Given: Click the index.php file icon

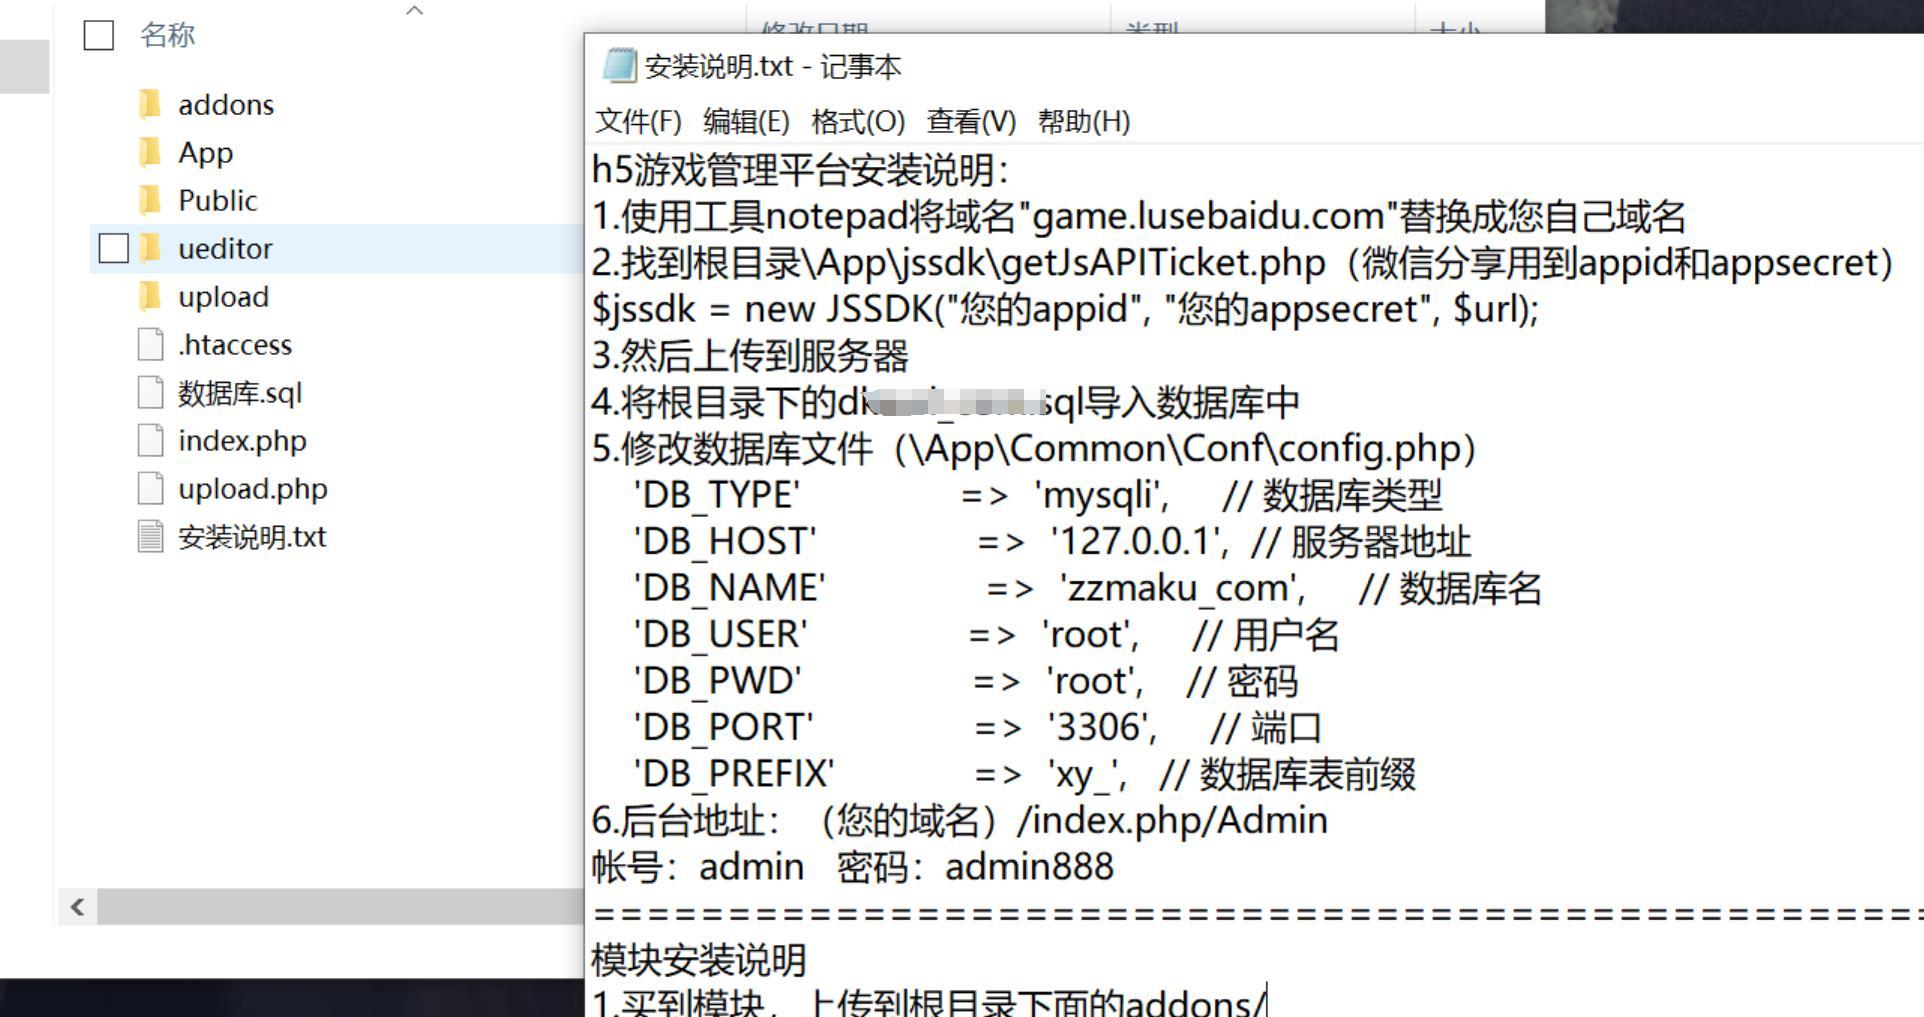Looking at the screenshot, I should pos(150,440).
